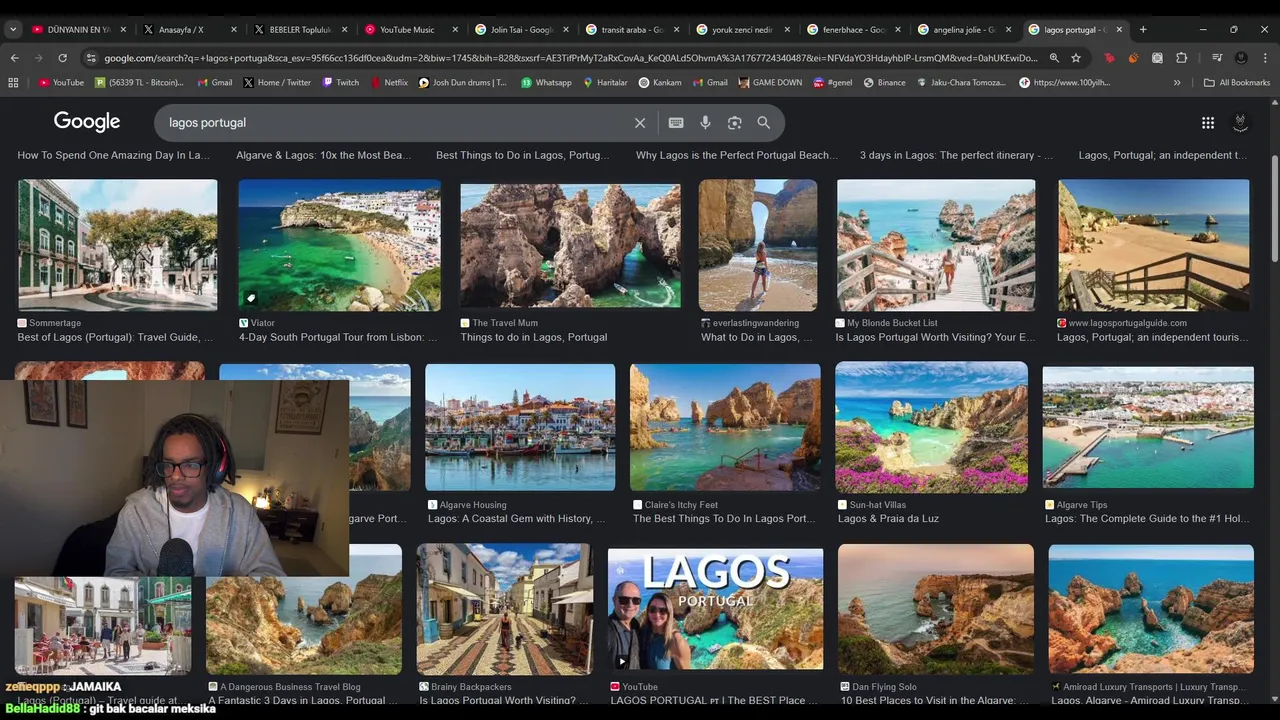Viewport: 1280px width, 720px height.
Task: Start voice search with the microphone icon
Action: coord(705,123)
